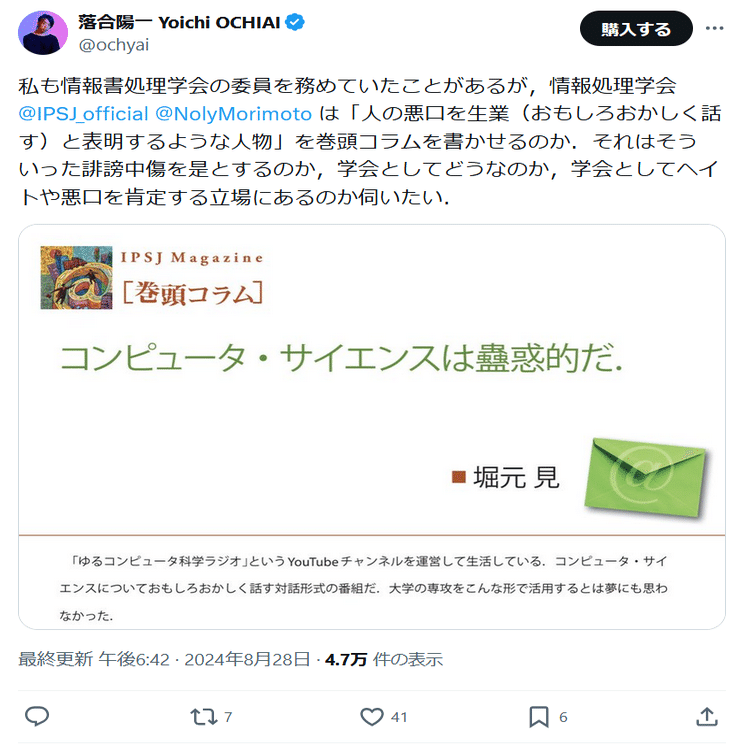Click the blue verified checkmark badge

click(295, 22)
